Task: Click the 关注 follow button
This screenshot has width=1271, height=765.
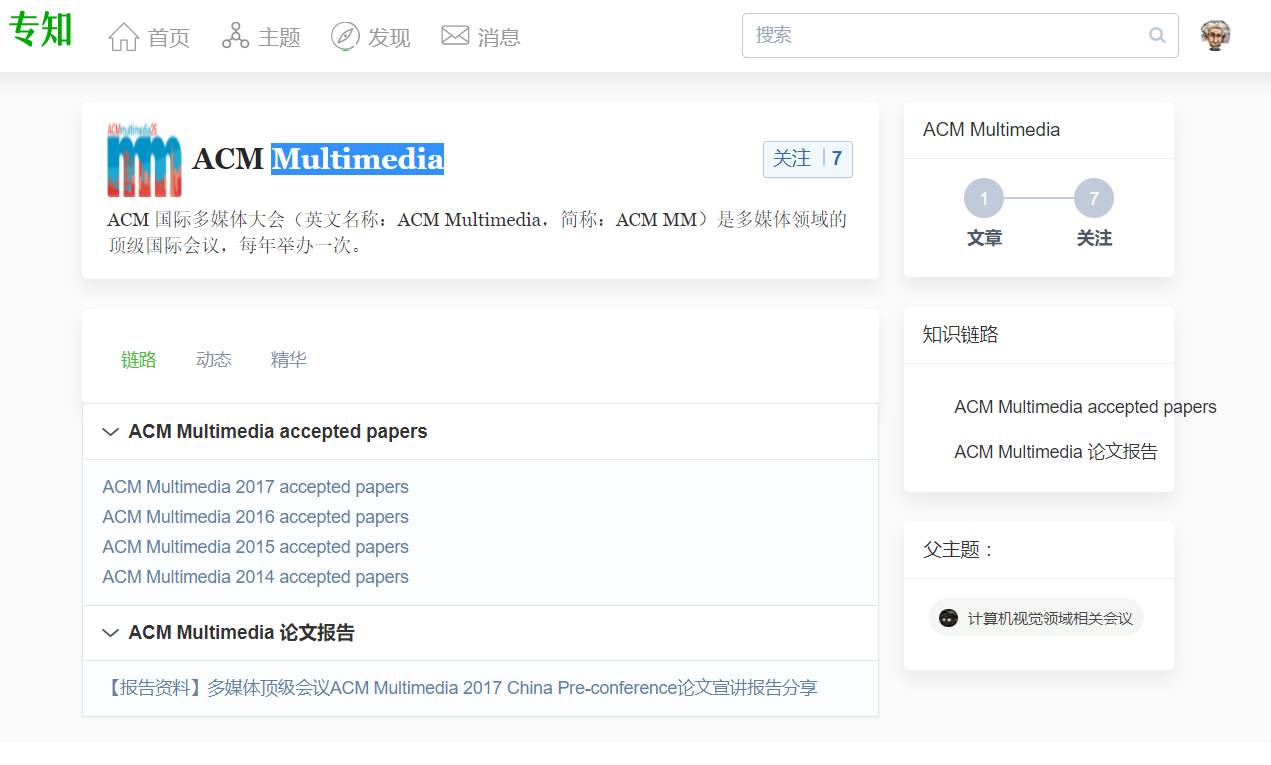Action: (x=808, y=159)
